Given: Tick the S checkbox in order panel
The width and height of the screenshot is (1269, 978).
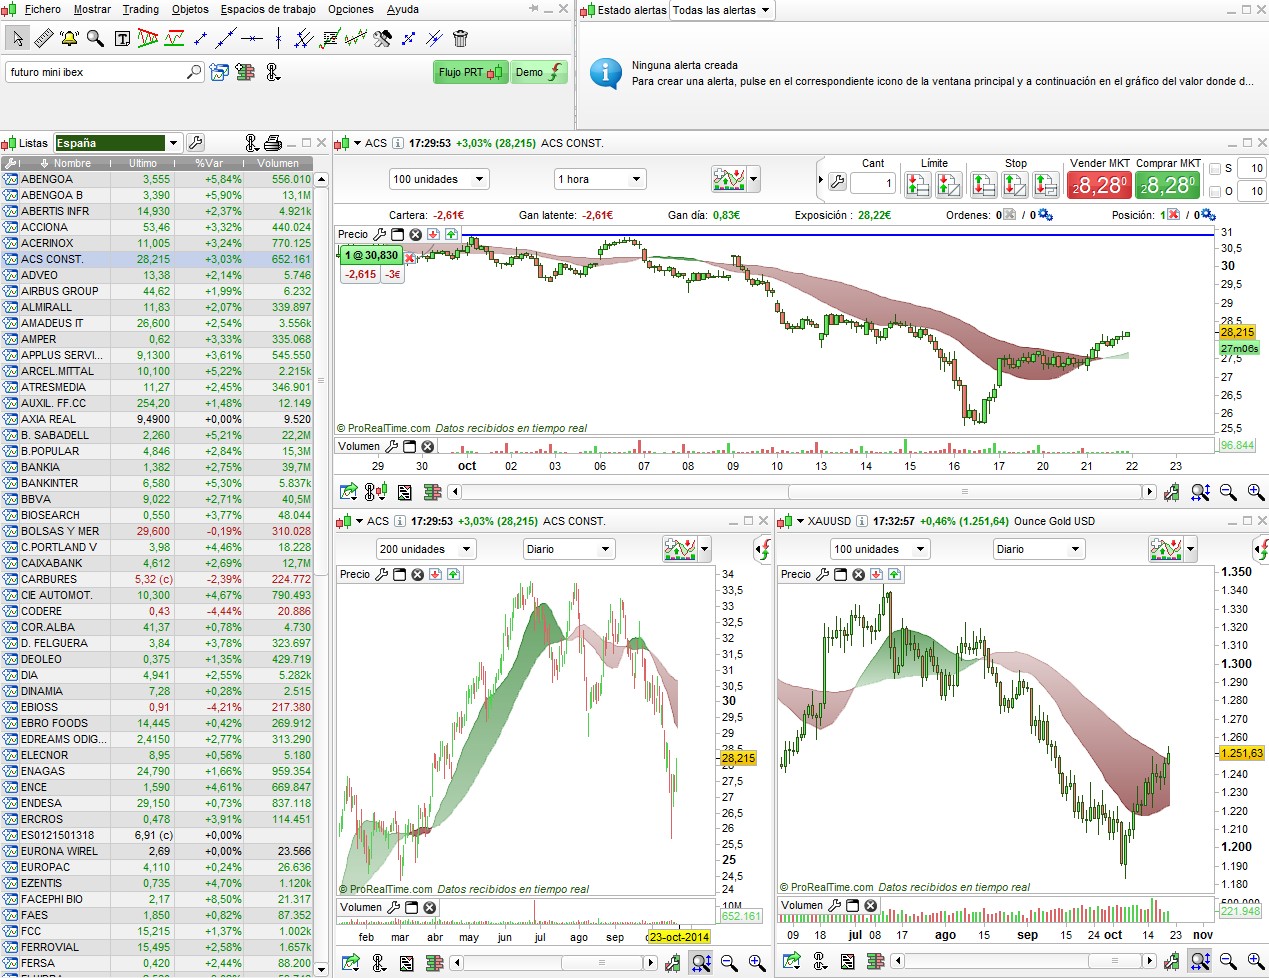Looking at the screenshot, I should 1215,169.
